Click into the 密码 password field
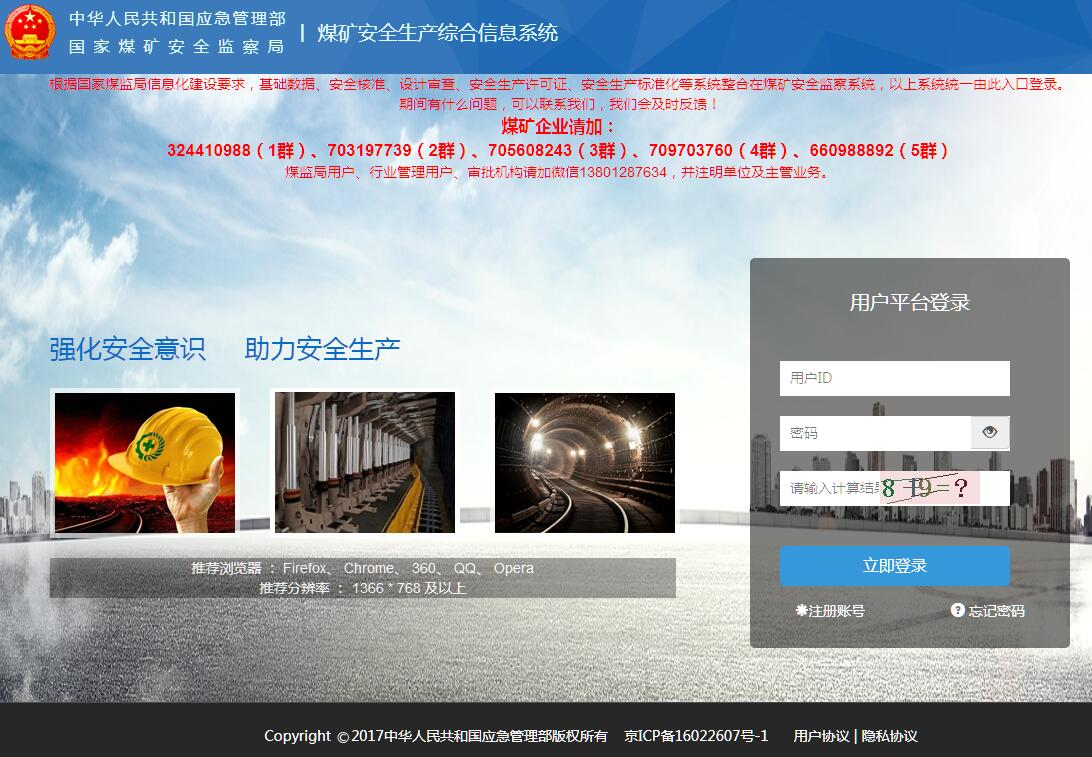 pos(875,433)
